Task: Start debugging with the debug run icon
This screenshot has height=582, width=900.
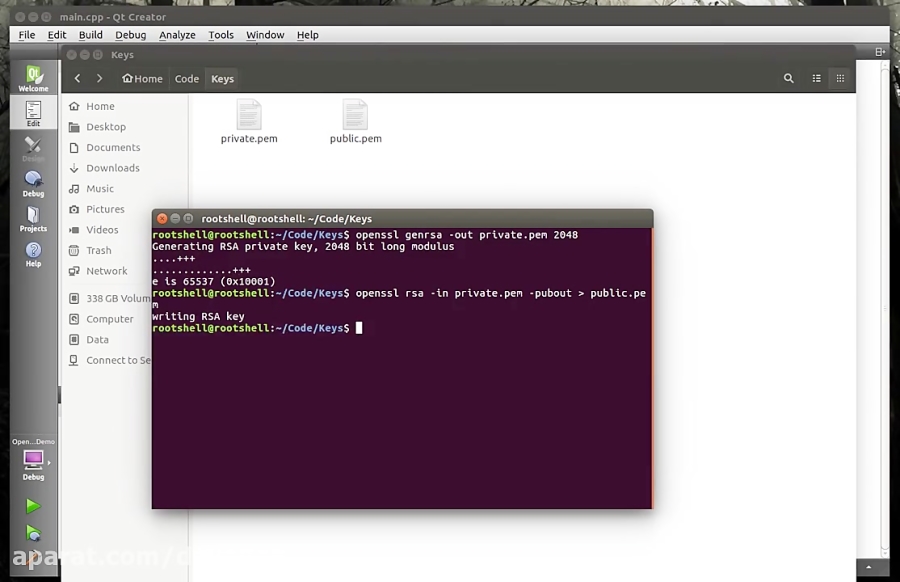Action: 33,533
